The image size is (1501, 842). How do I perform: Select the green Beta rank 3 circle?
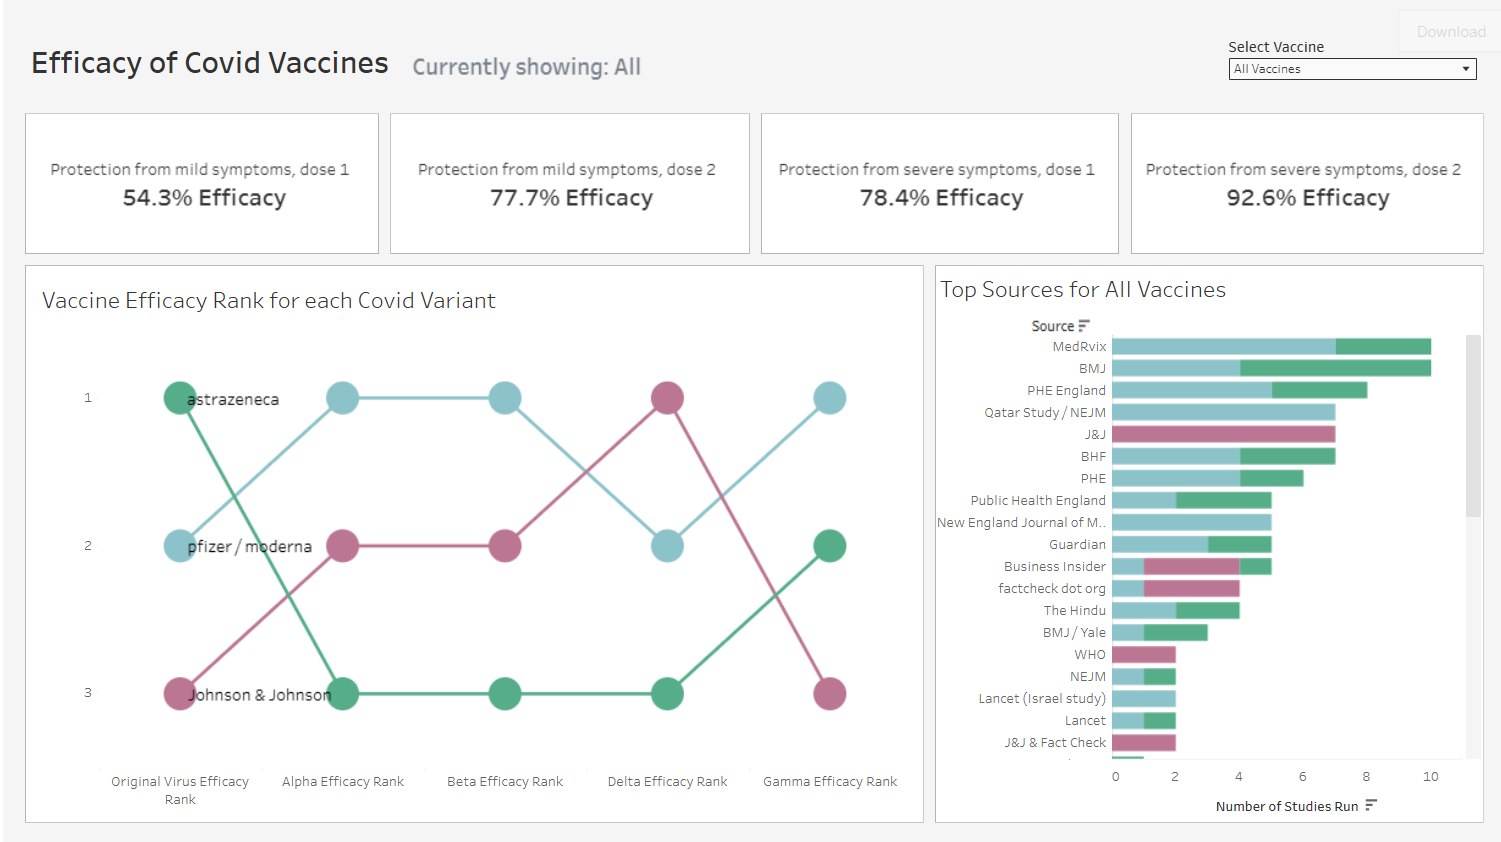tap(505, 693)
